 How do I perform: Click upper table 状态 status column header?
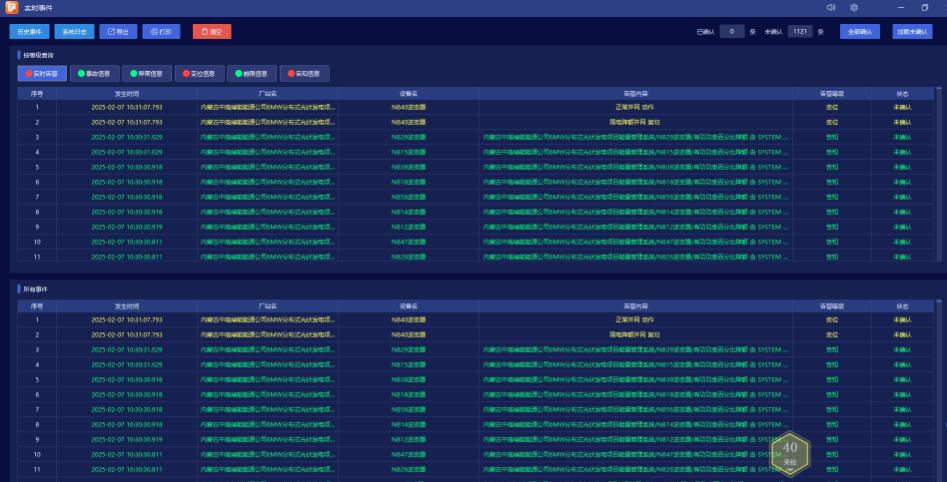coord(902,94)
